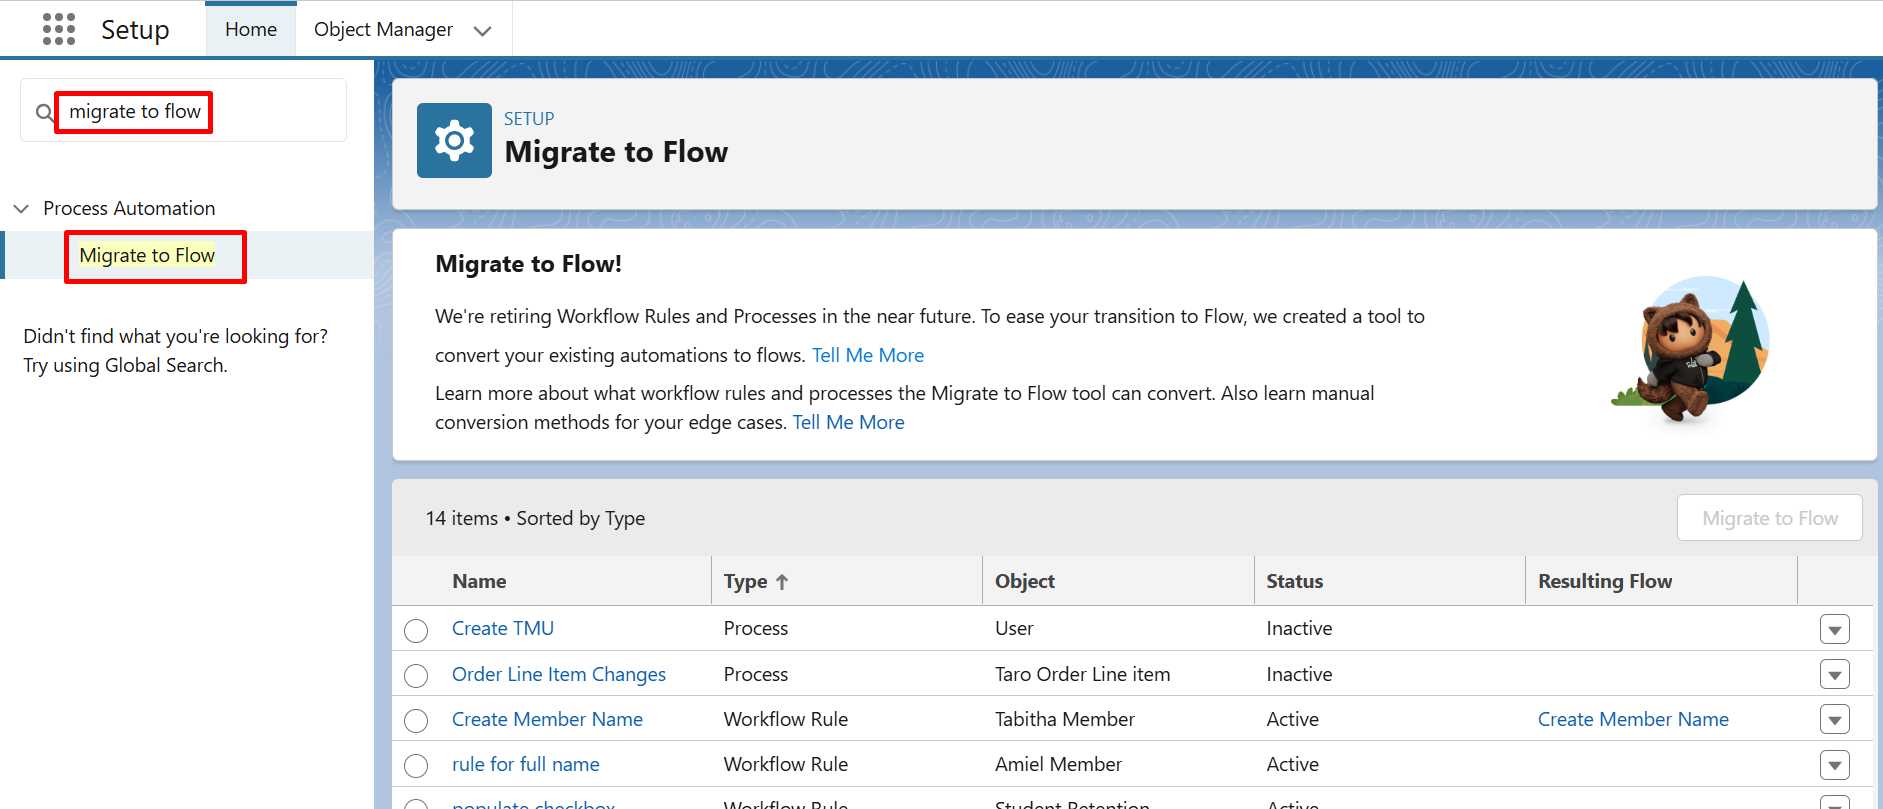
Task: Click the Active status of Create Member Name row
Action: coord(1292,719)
